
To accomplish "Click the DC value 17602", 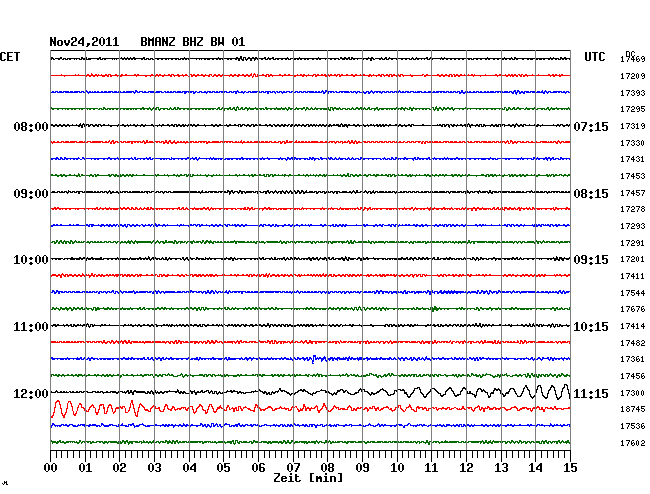I will [x=633, y=443].
